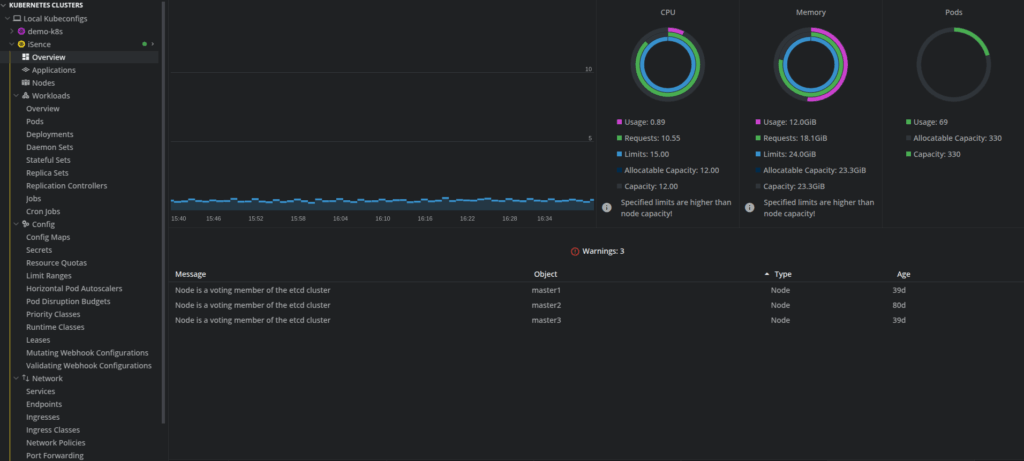Click the demo-k8s cluster icon
Viewport: 1024px width, 461px height.
21,31
